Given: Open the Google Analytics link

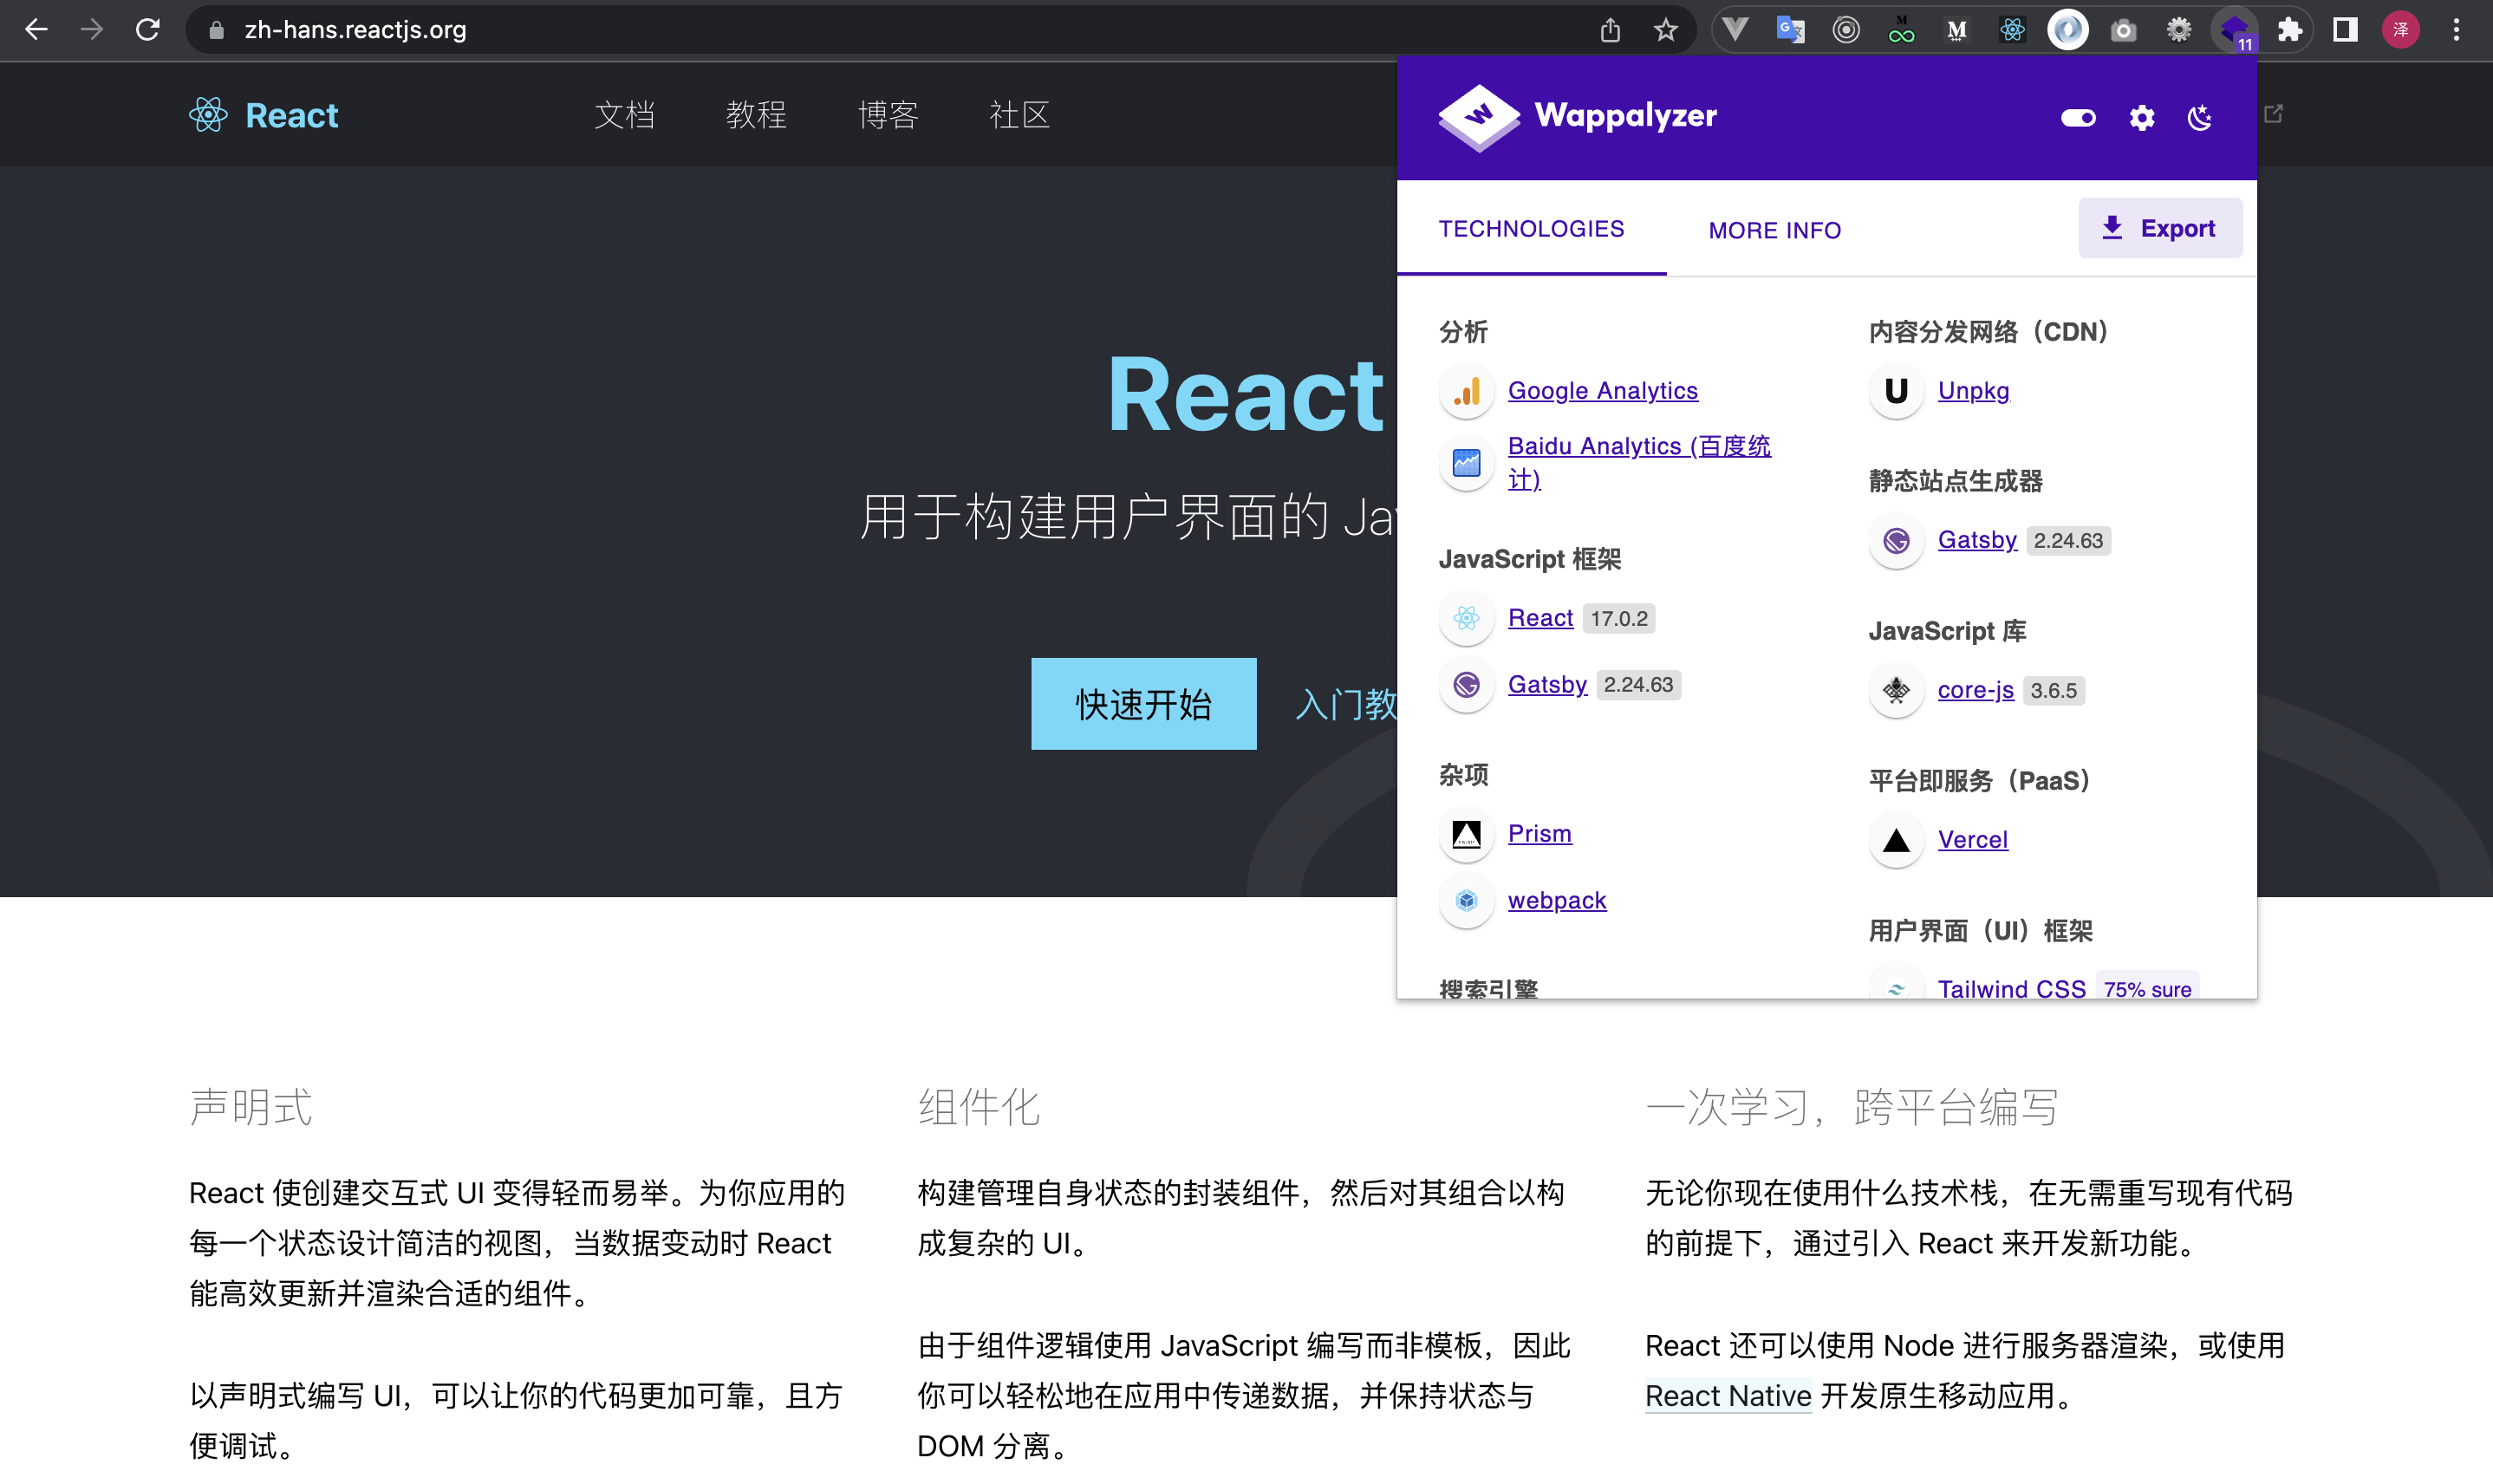Looking at the screenshot, I should click(1602, 390).
